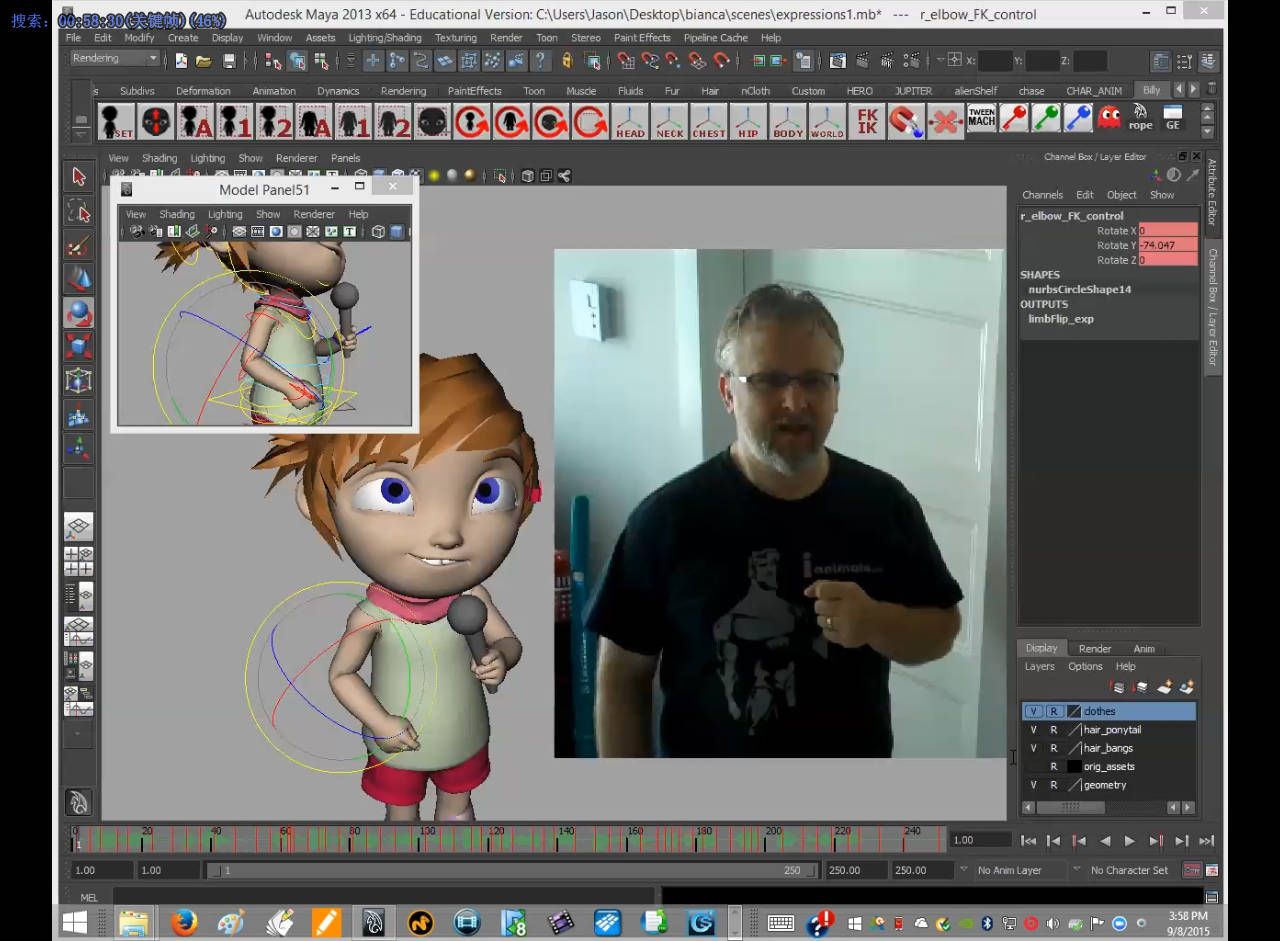Open the Panels menu in viewport

click(345, 158)
